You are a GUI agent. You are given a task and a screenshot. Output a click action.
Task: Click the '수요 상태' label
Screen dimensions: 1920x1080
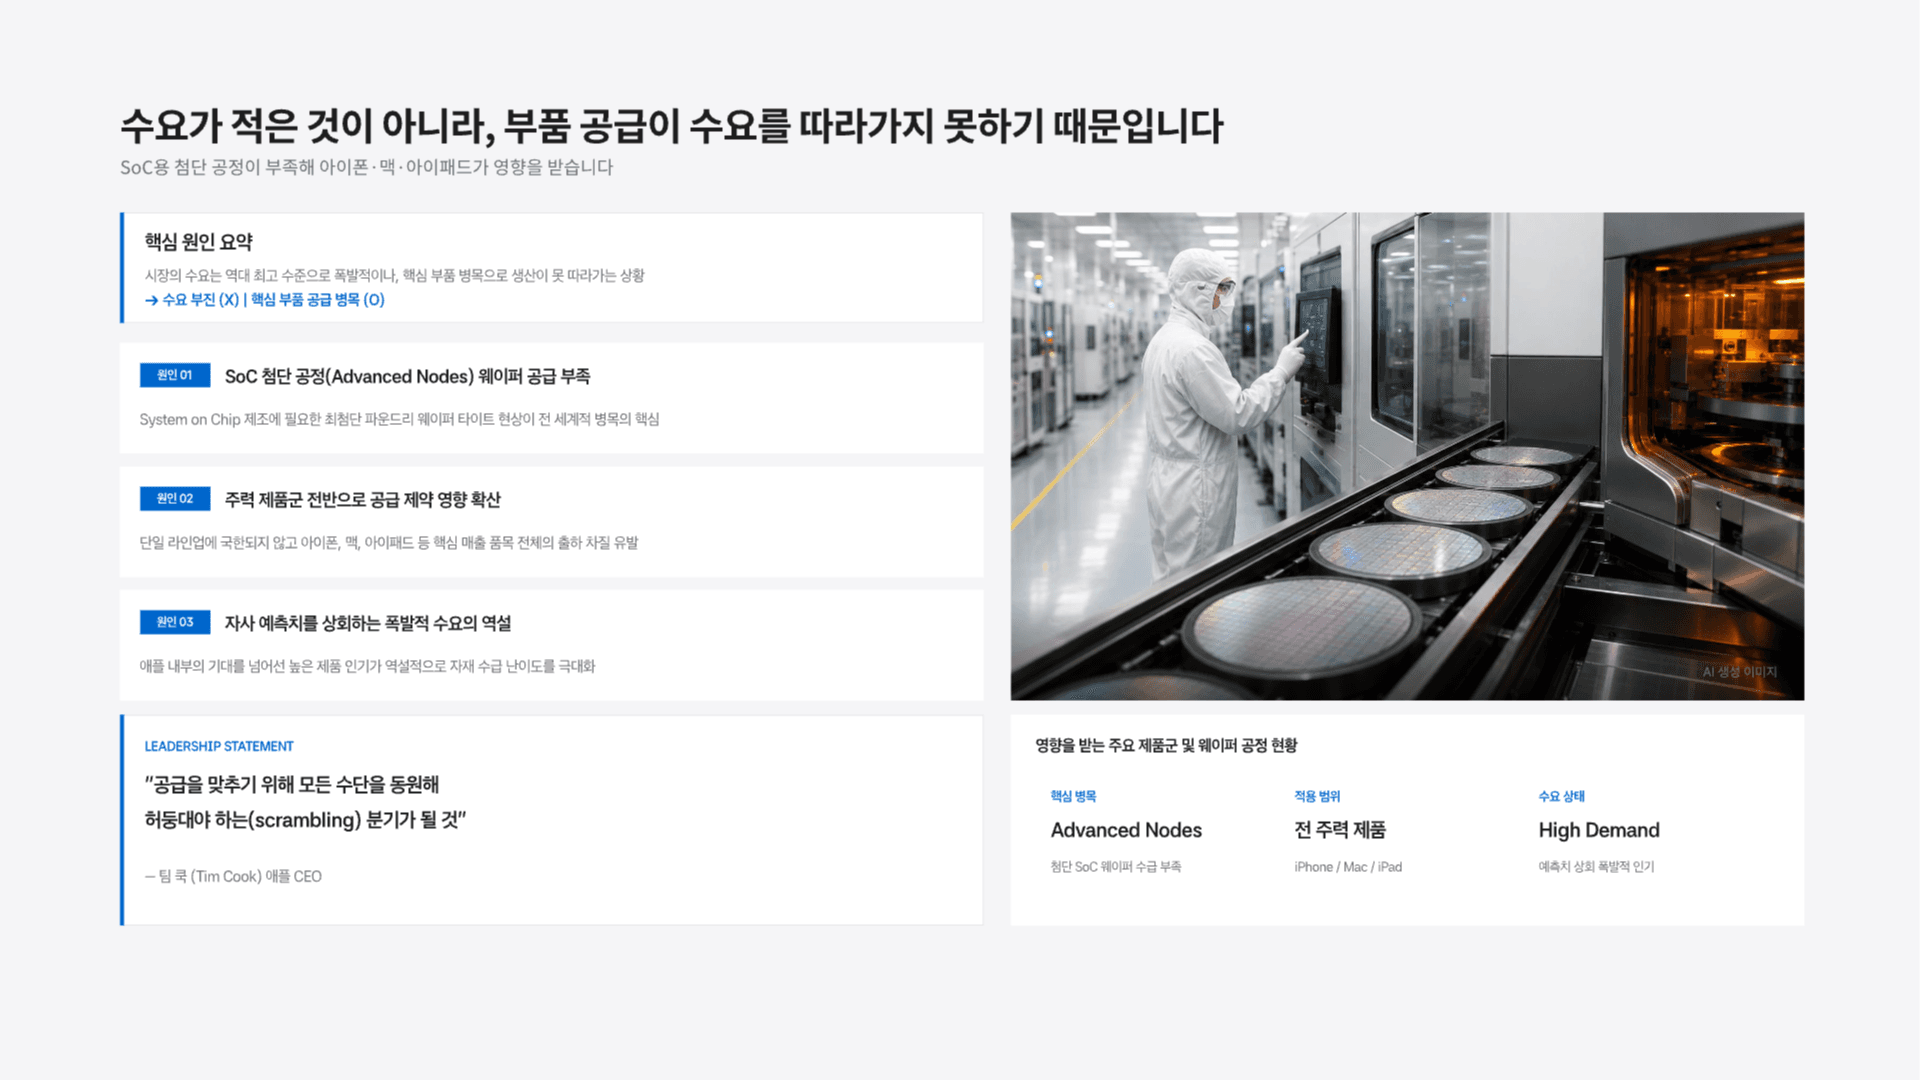pos(1561,796)
